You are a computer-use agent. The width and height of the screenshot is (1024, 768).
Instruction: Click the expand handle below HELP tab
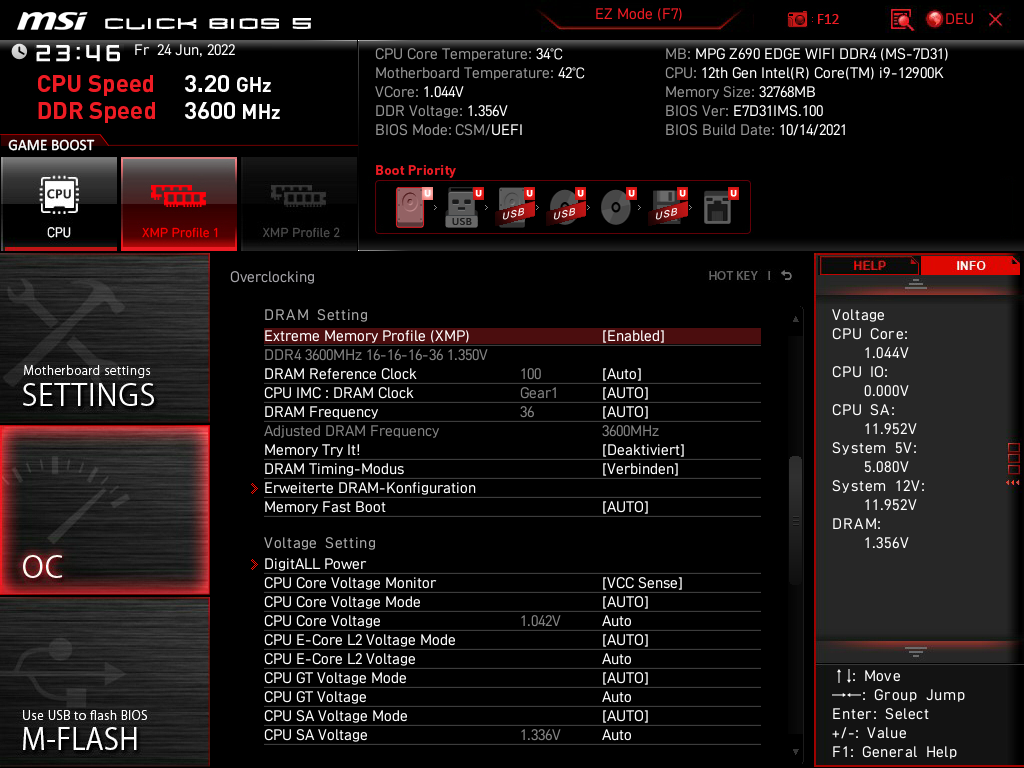coord(916,283)
